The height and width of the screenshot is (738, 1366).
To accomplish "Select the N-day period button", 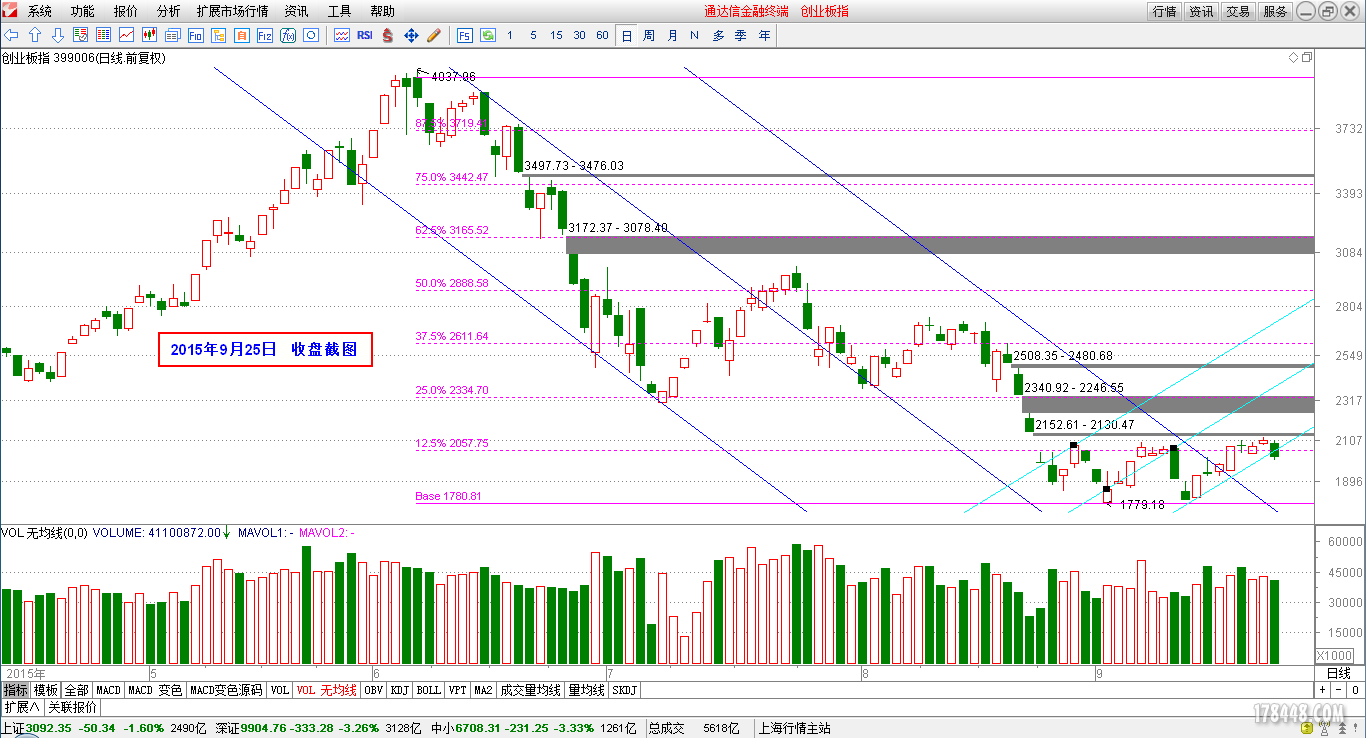I will point(695,35).
